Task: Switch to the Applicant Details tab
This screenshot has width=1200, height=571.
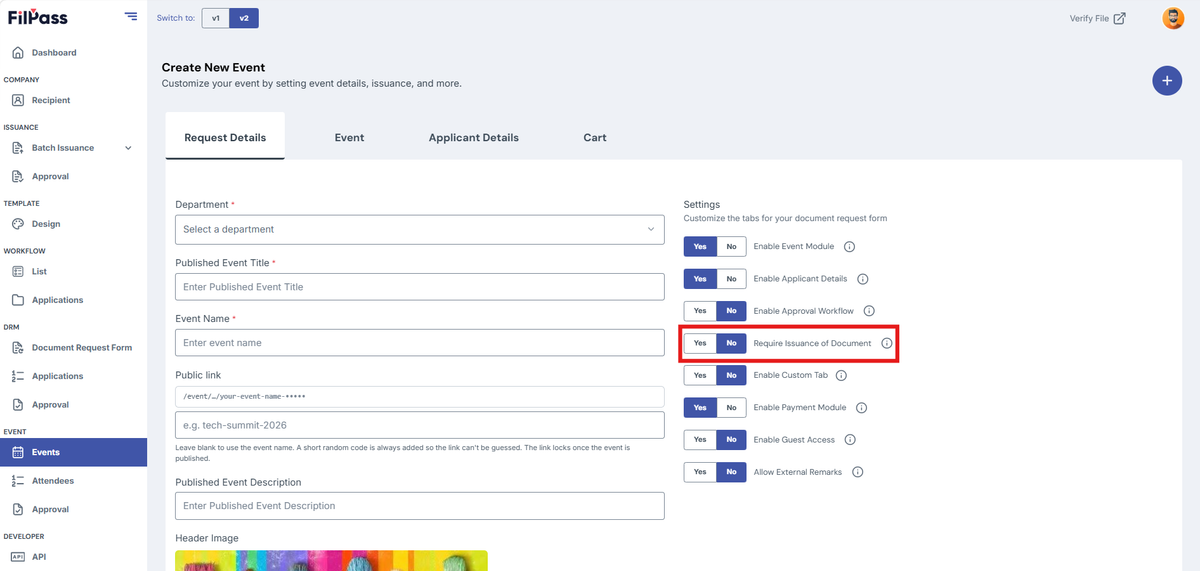Action: click(x=474, y=137)
